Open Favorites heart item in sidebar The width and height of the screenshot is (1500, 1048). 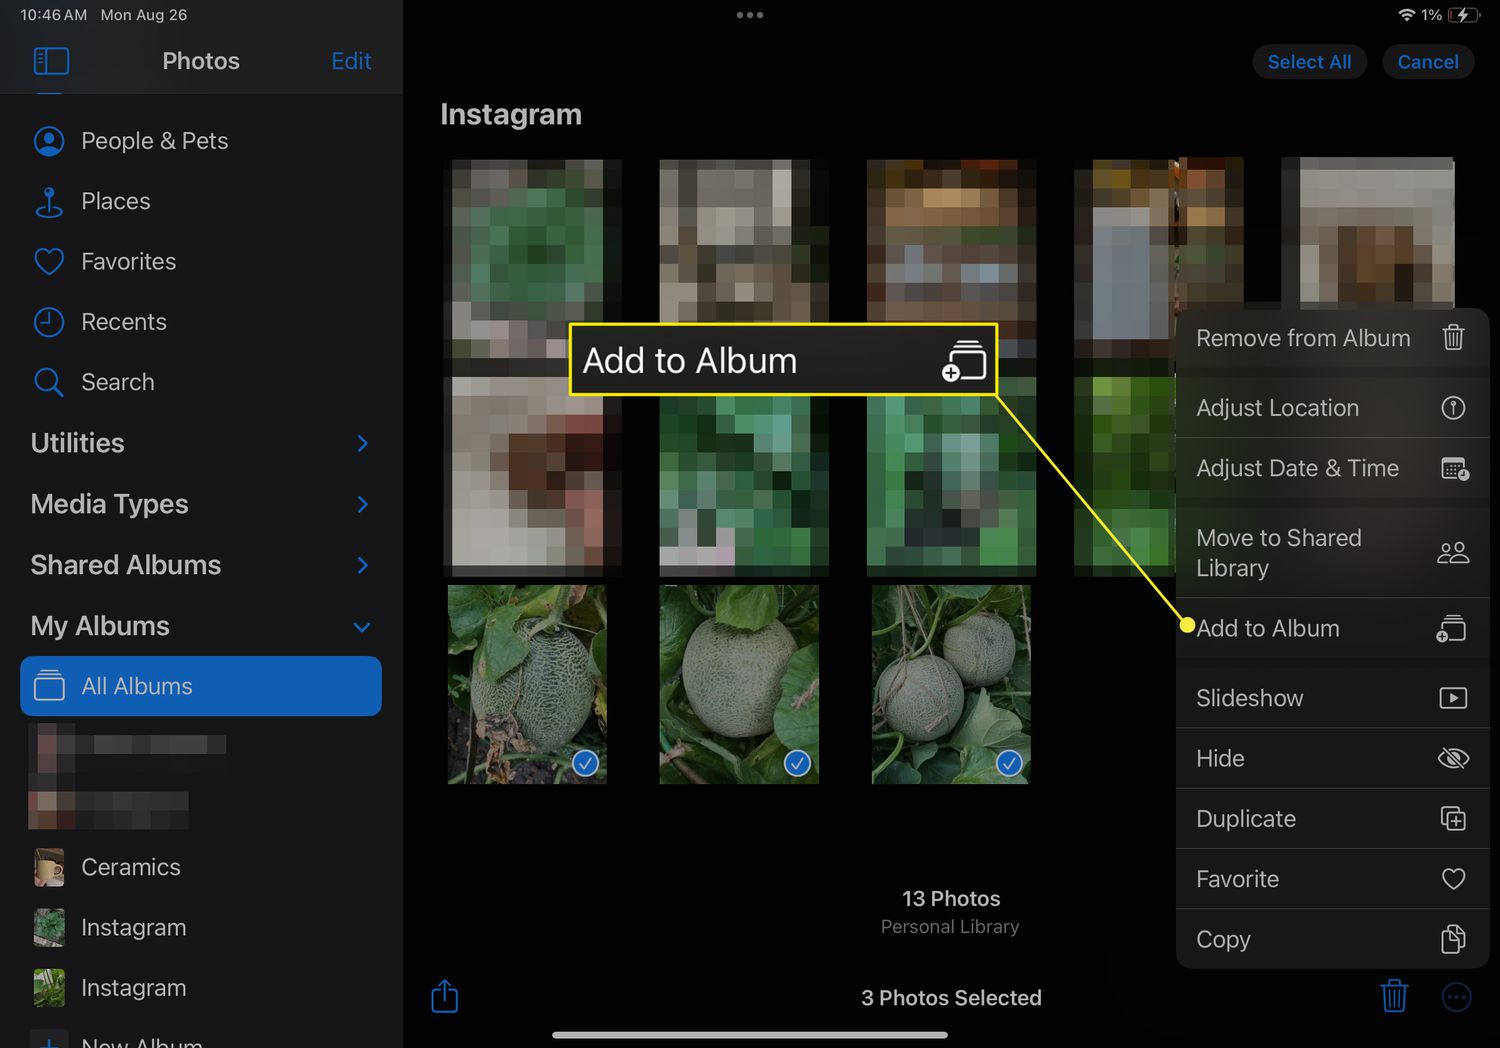[128, 262]
